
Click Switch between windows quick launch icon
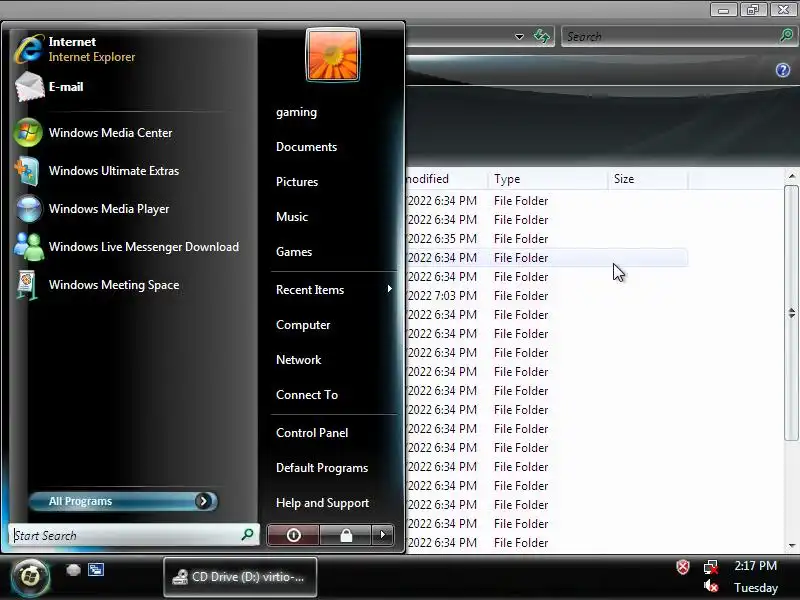[96, 570]
